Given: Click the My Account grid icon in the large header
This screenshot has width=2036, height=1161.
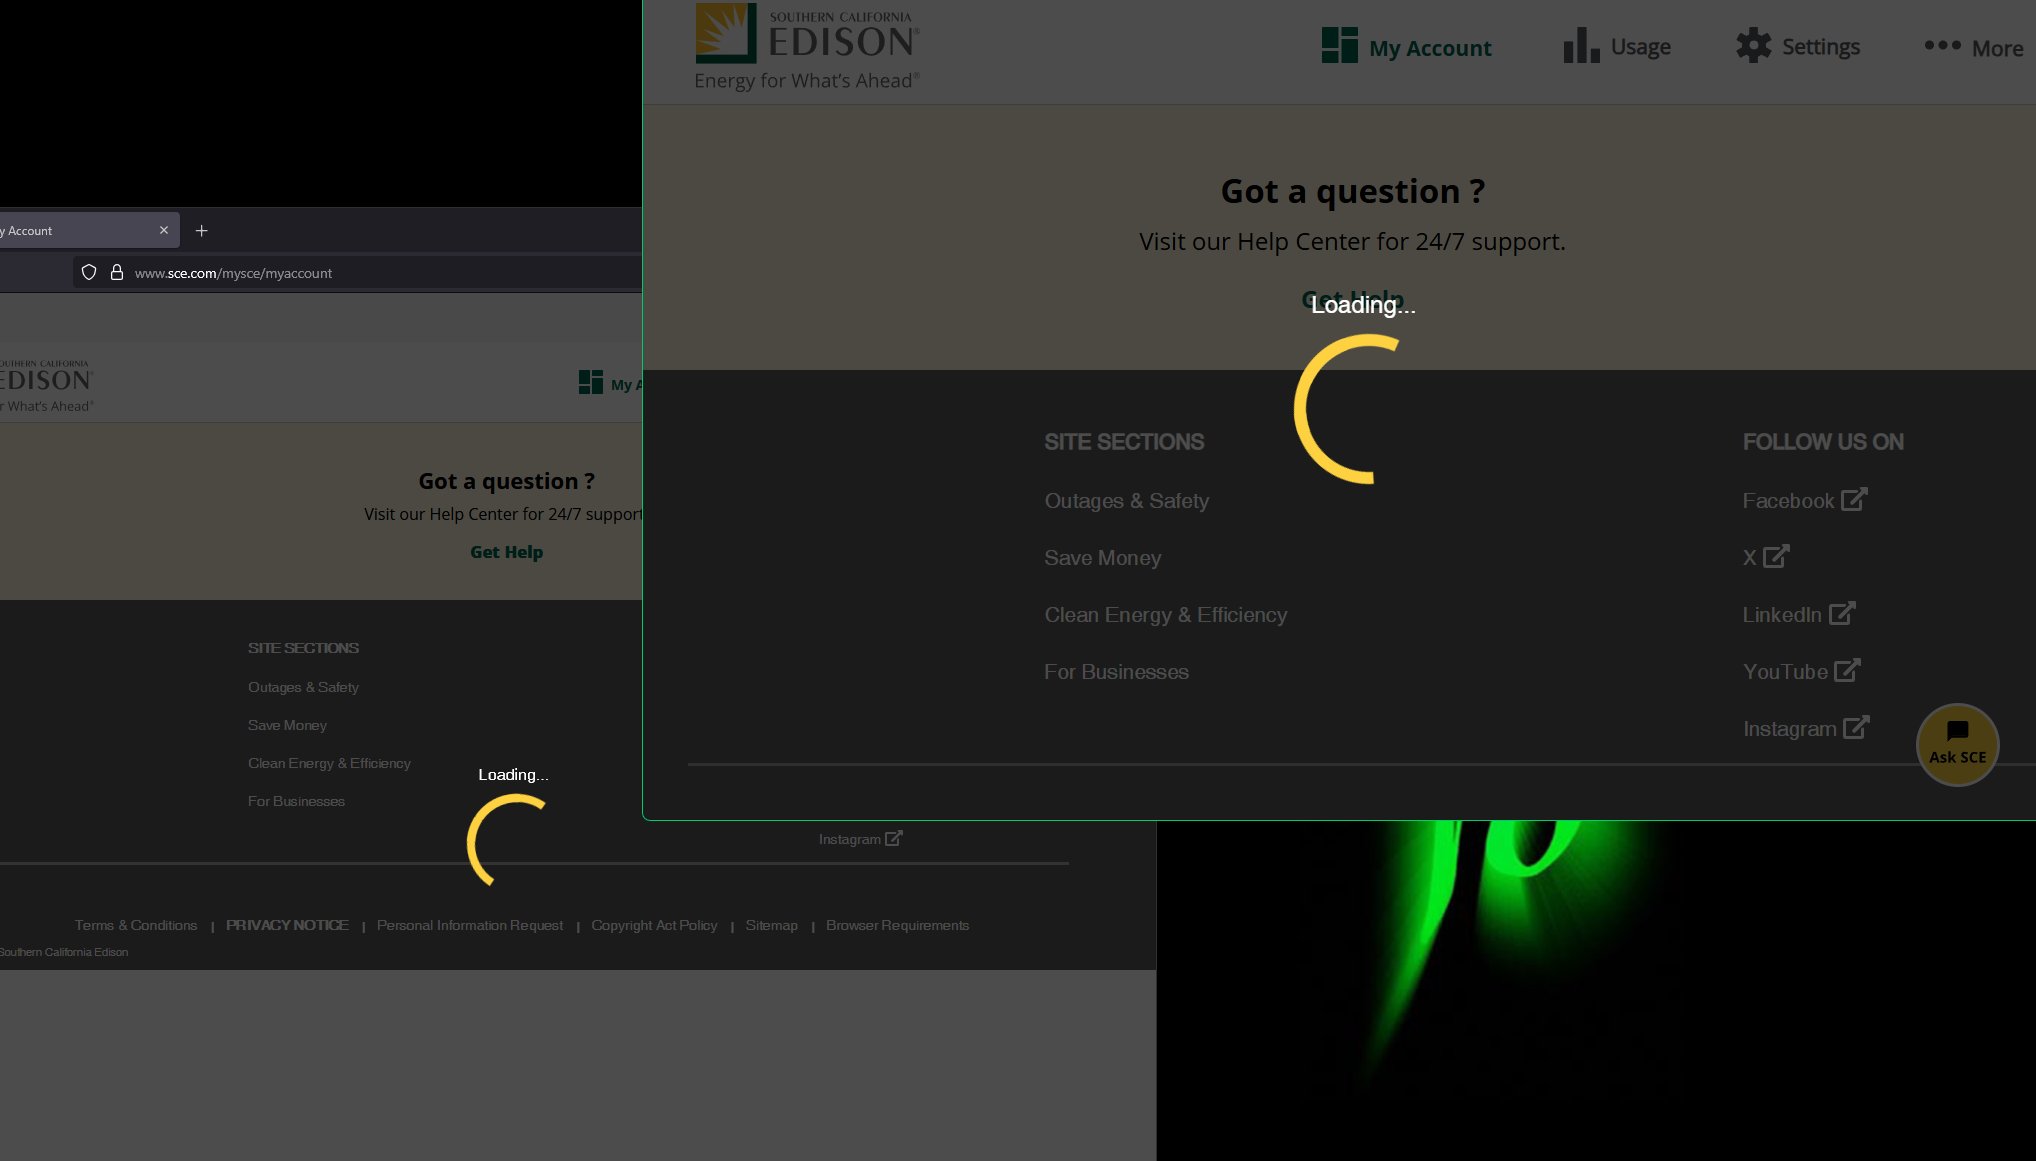Looking at the screenshot, I should coord(1339,46).
